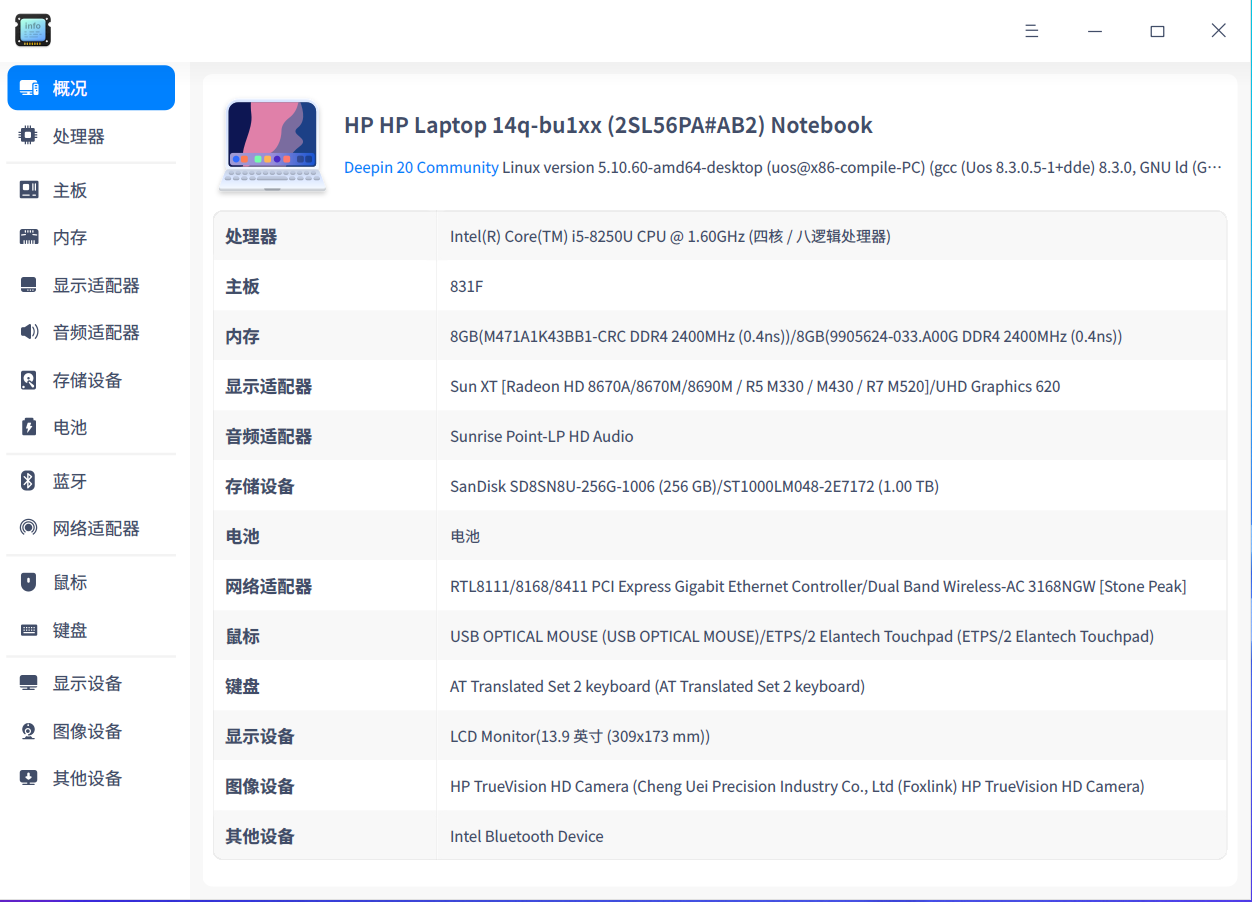Click the 网络适配器 network icon
This screenshot has height=902, width=1252.
29,528
